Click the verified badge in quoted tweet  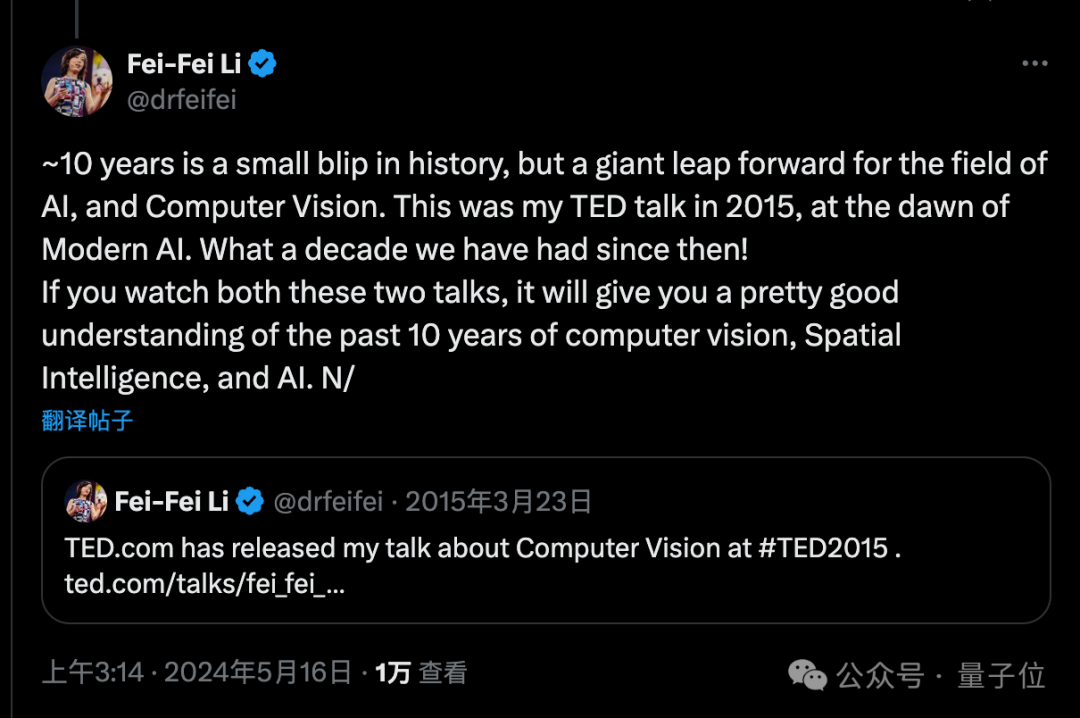[x=250, y=501]
